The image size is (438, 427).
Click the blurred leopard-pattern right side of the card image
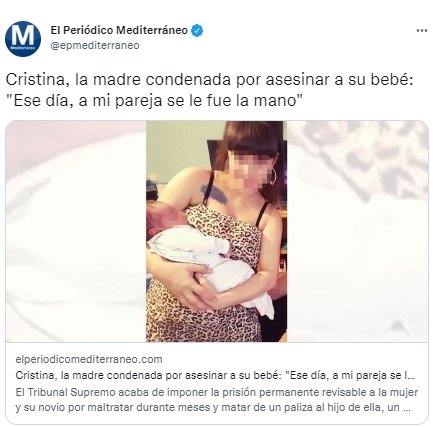(x=358, y=231)
